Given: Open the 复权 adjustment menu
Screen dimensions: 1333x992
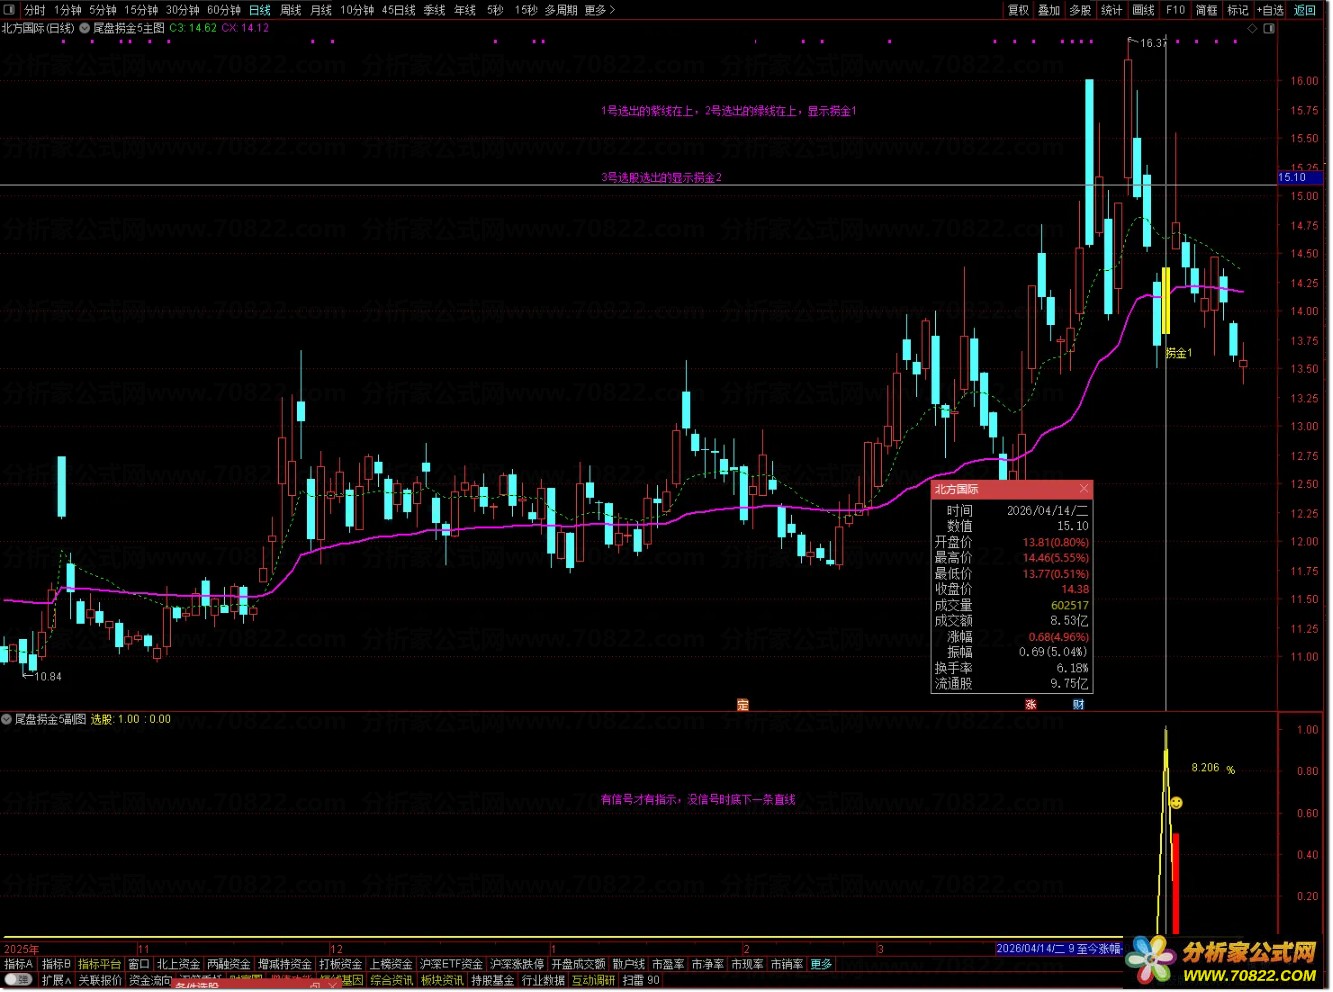Looking at the screenshot, I should pyautogui.click(x=1018, y=10).
